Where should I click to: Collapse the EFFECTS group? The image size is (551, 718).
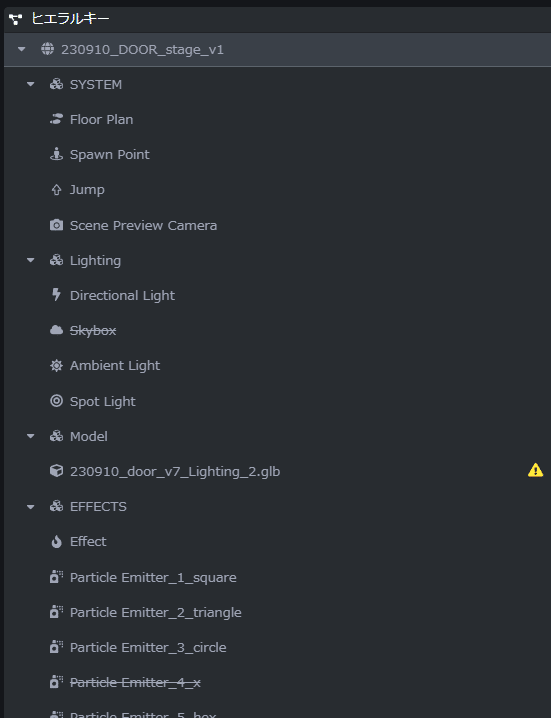click(30, 506)
